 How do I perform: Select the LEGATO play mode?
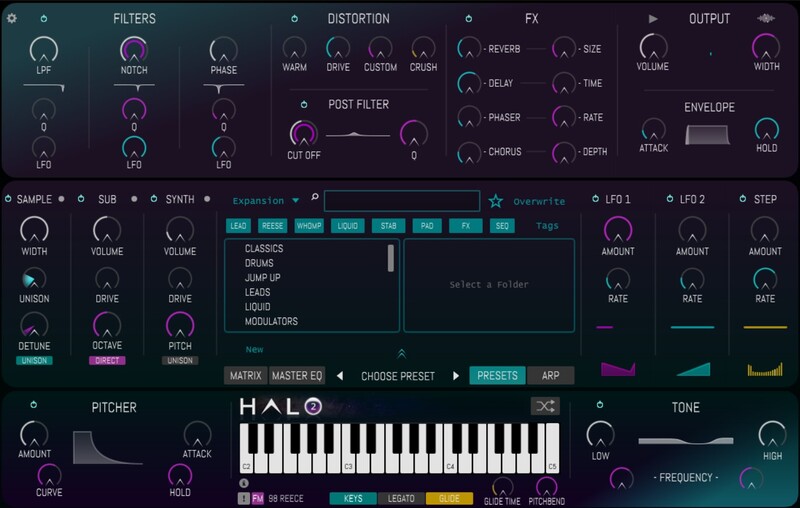click(x=401, y=498)
